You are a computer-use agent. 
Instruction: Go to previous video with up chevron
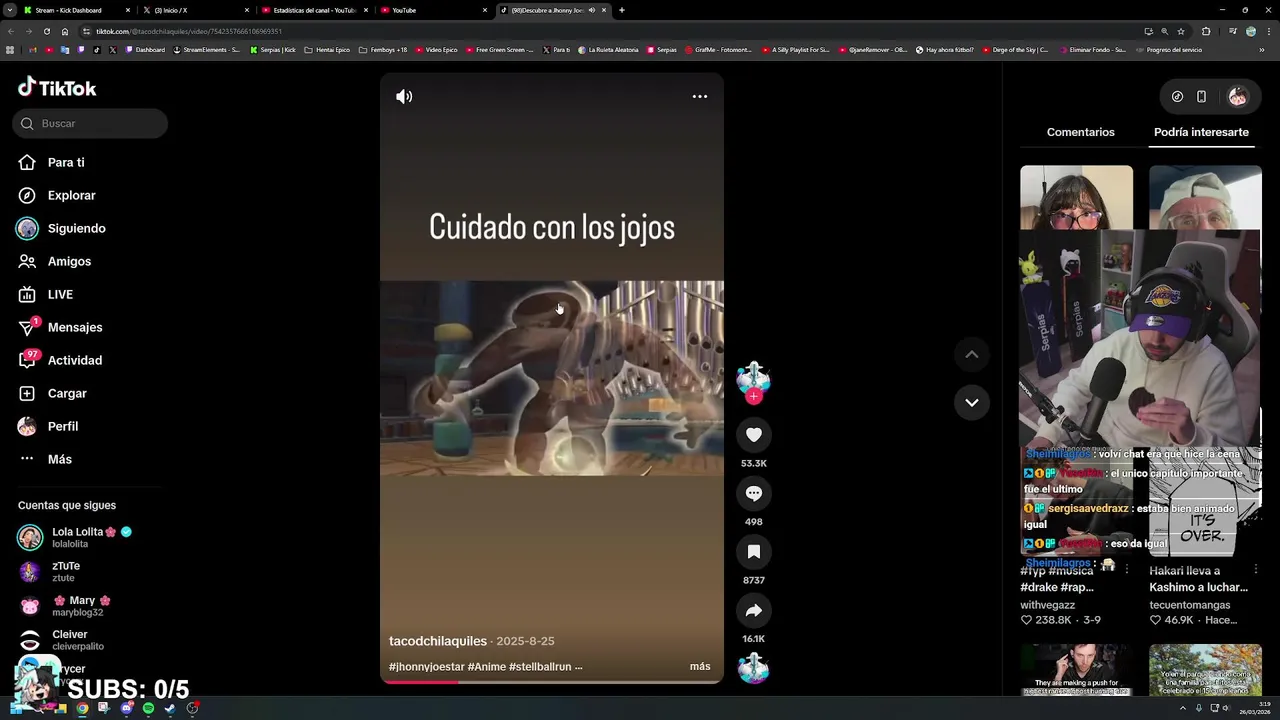[x=971, y=354]
